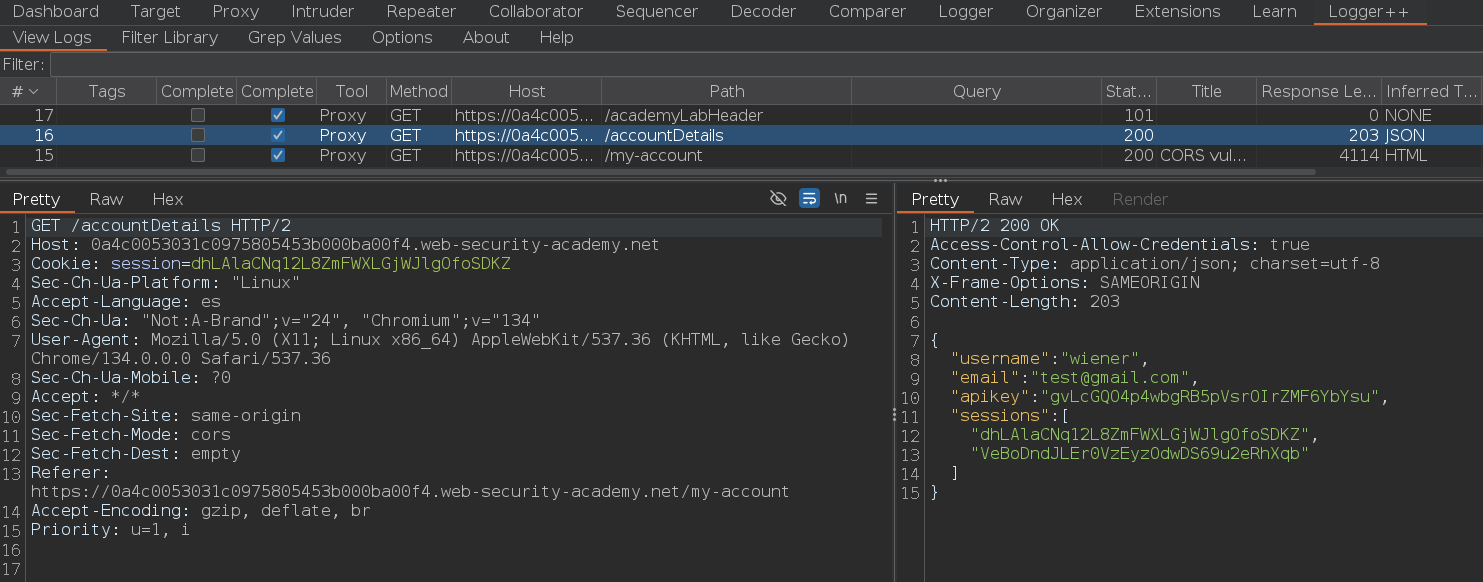Open the Comparer tab
The height and width of the screenshot is (582, 1483).
[867, 12]
